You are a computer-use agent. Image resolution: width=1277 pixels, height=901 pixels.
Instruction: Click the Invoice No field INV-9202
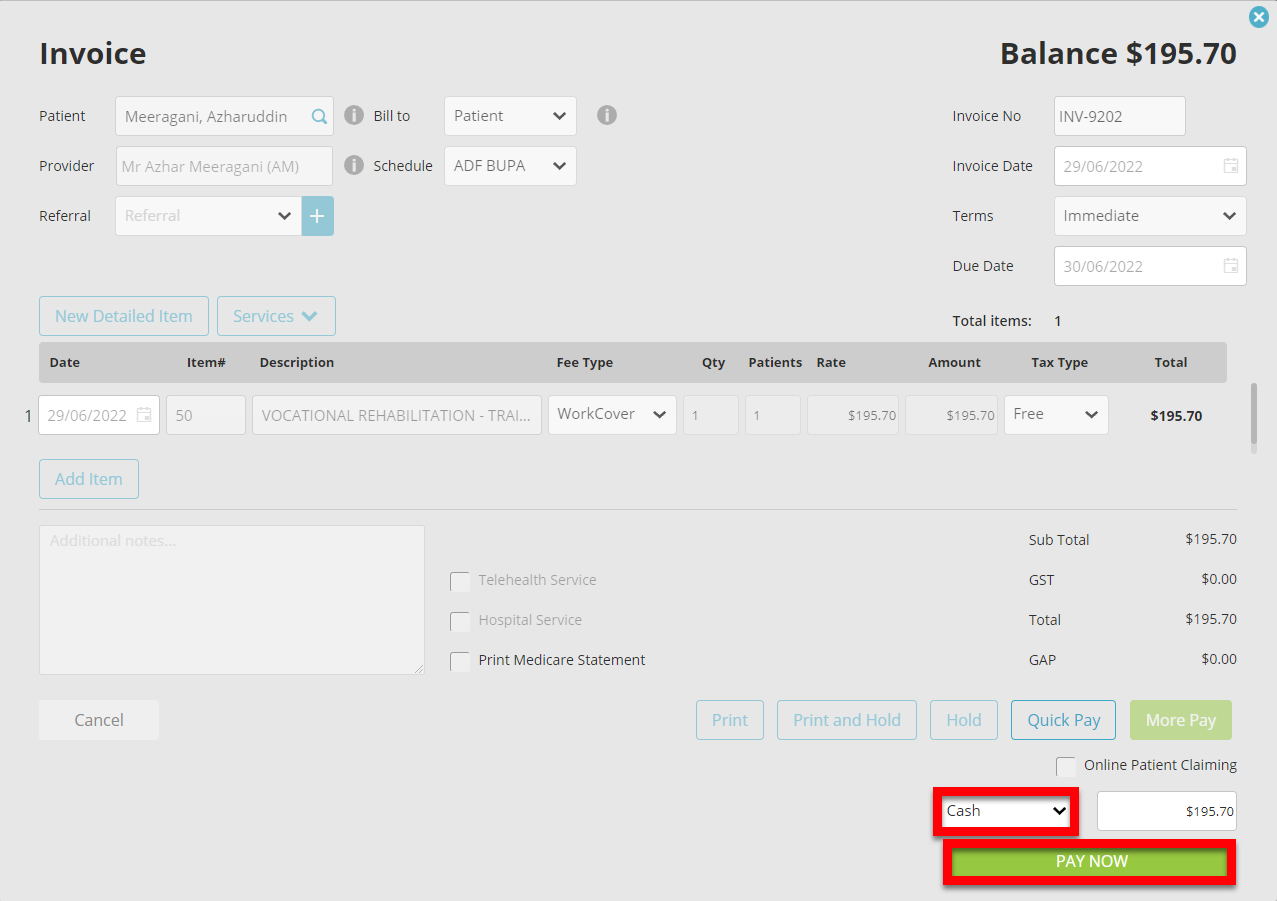(x=1120, y=116)
